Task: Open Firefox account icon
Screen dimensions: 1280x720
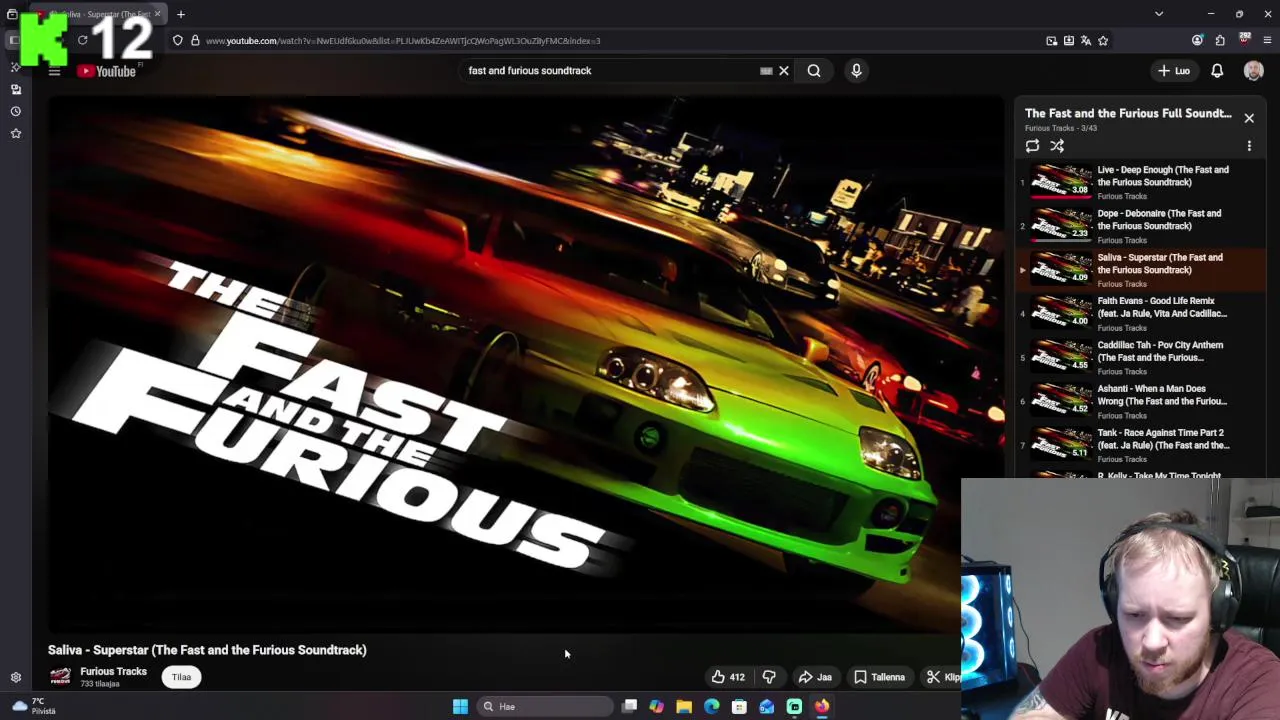Action: click(x=1197, y=41)
